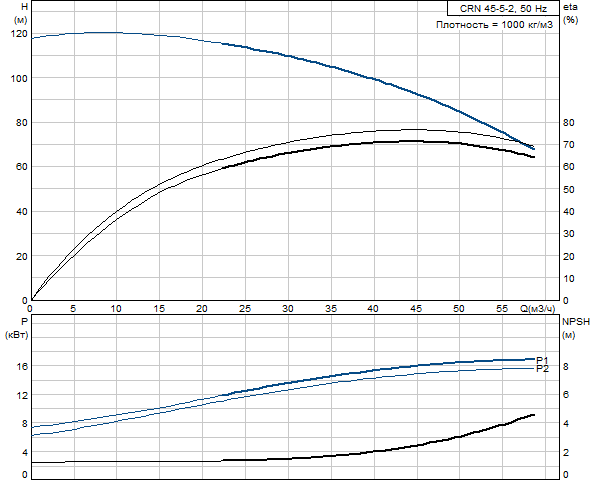
Task: Click the 80 tick on the eta axis
Action: [568, 122]
